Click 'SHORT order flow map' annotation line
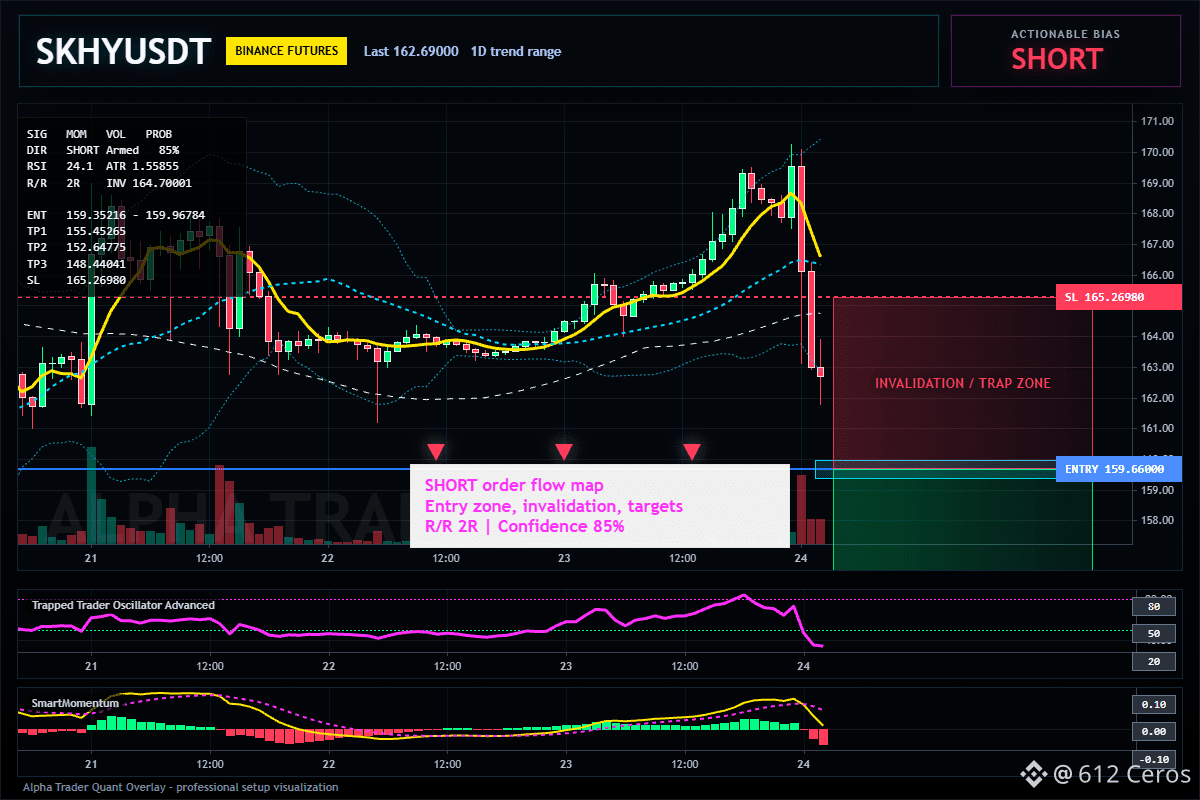1200x800 pixels. pyautogui.click(x=514, y=485)
